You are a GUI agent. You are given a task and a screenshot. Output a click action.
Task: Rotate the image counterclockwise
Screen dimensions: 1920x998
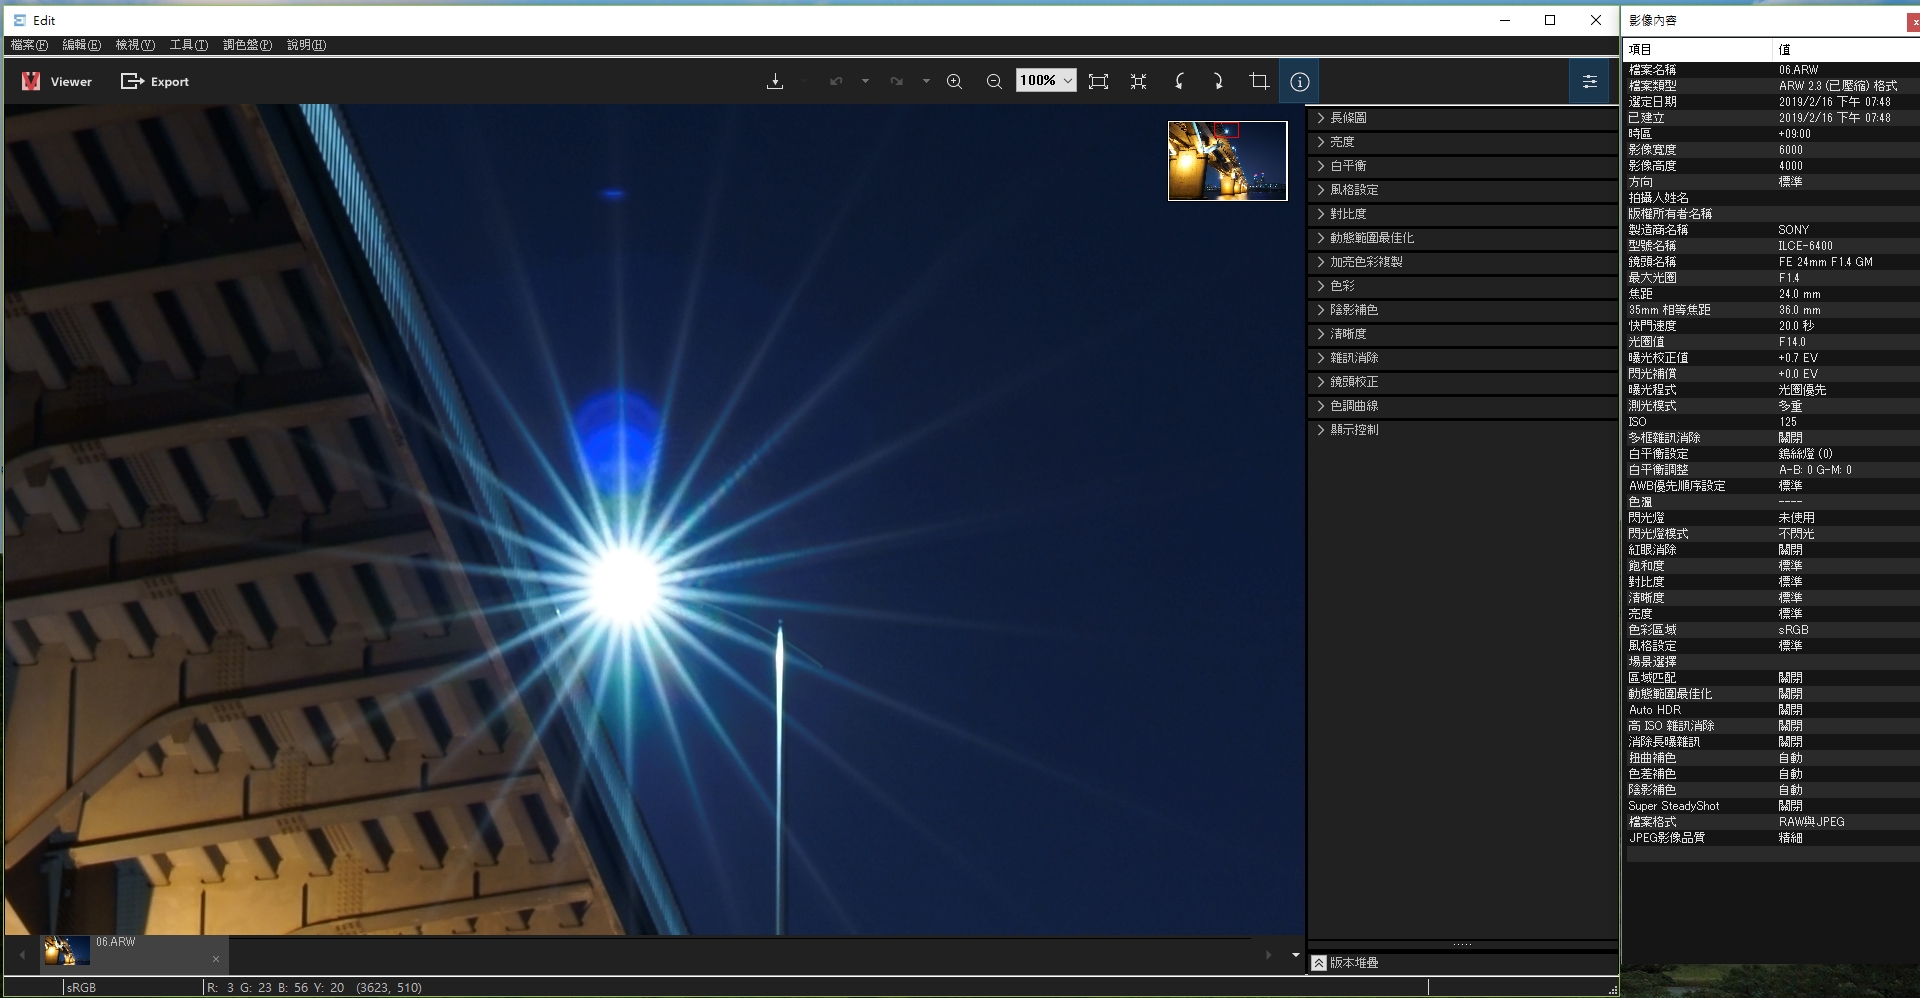(1180, 82)
